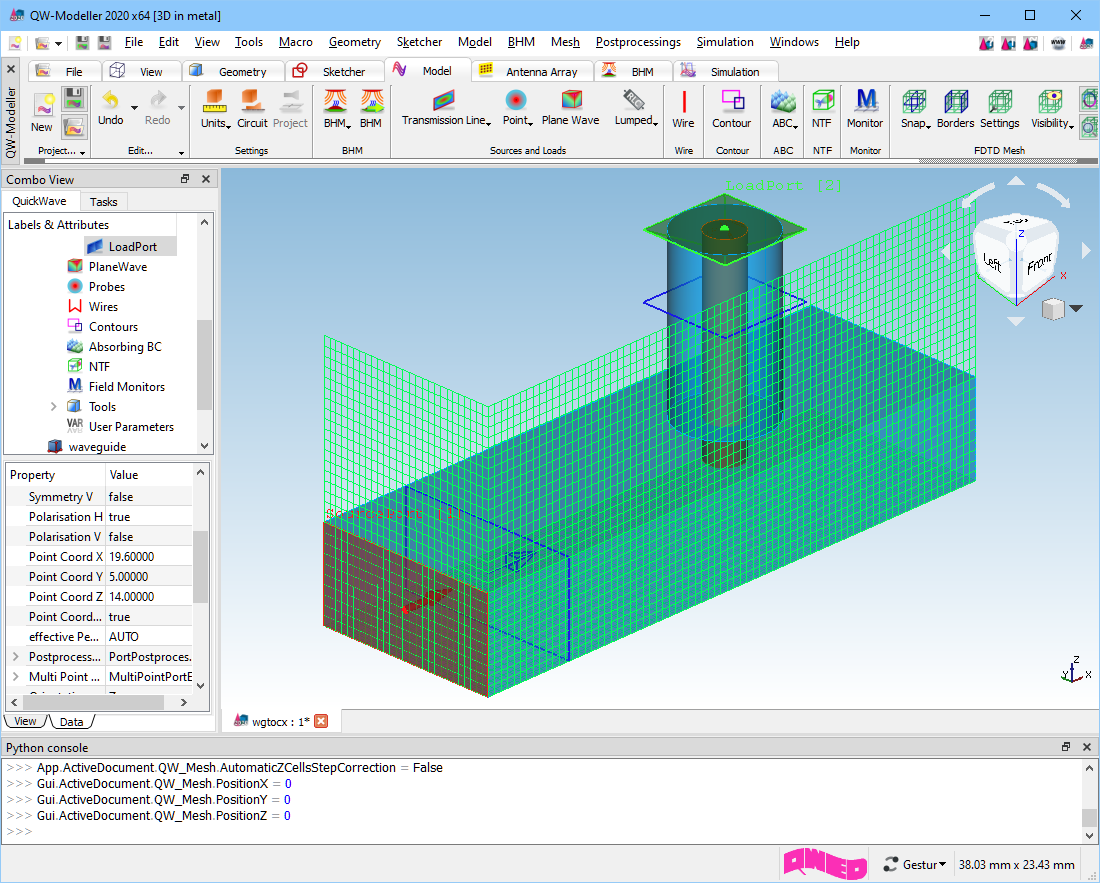Image resolution: width=1100 pixels, height=883 pixels.
Task: Switch to the Antenna Array ribbon tab
Action: [x=532, y=72]
